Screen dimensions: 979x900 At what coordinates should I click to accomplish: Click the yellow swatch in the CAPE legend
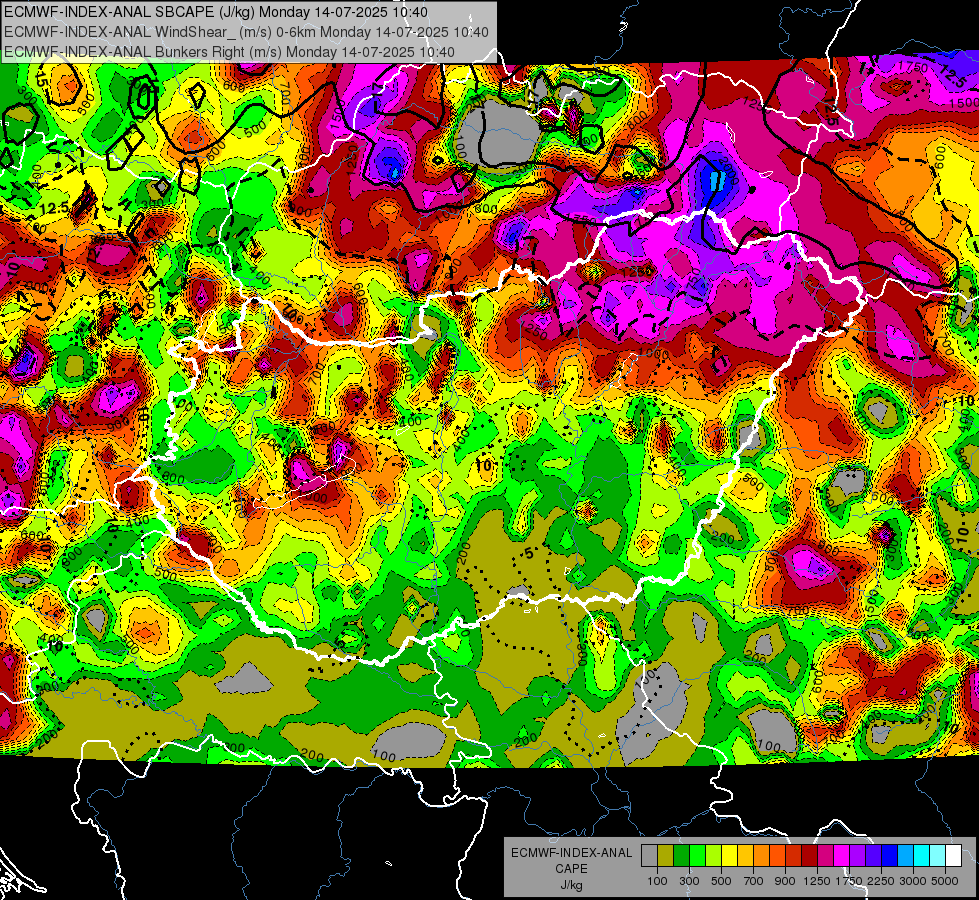tap(729, 856)
